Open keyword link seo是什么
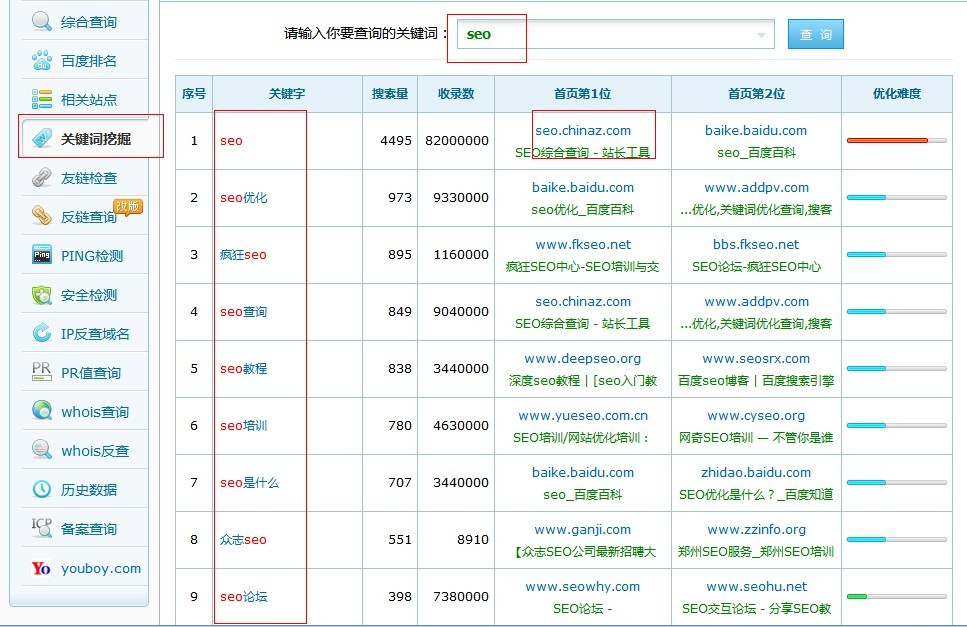This screenshot has height=627, width=967. 249,483
